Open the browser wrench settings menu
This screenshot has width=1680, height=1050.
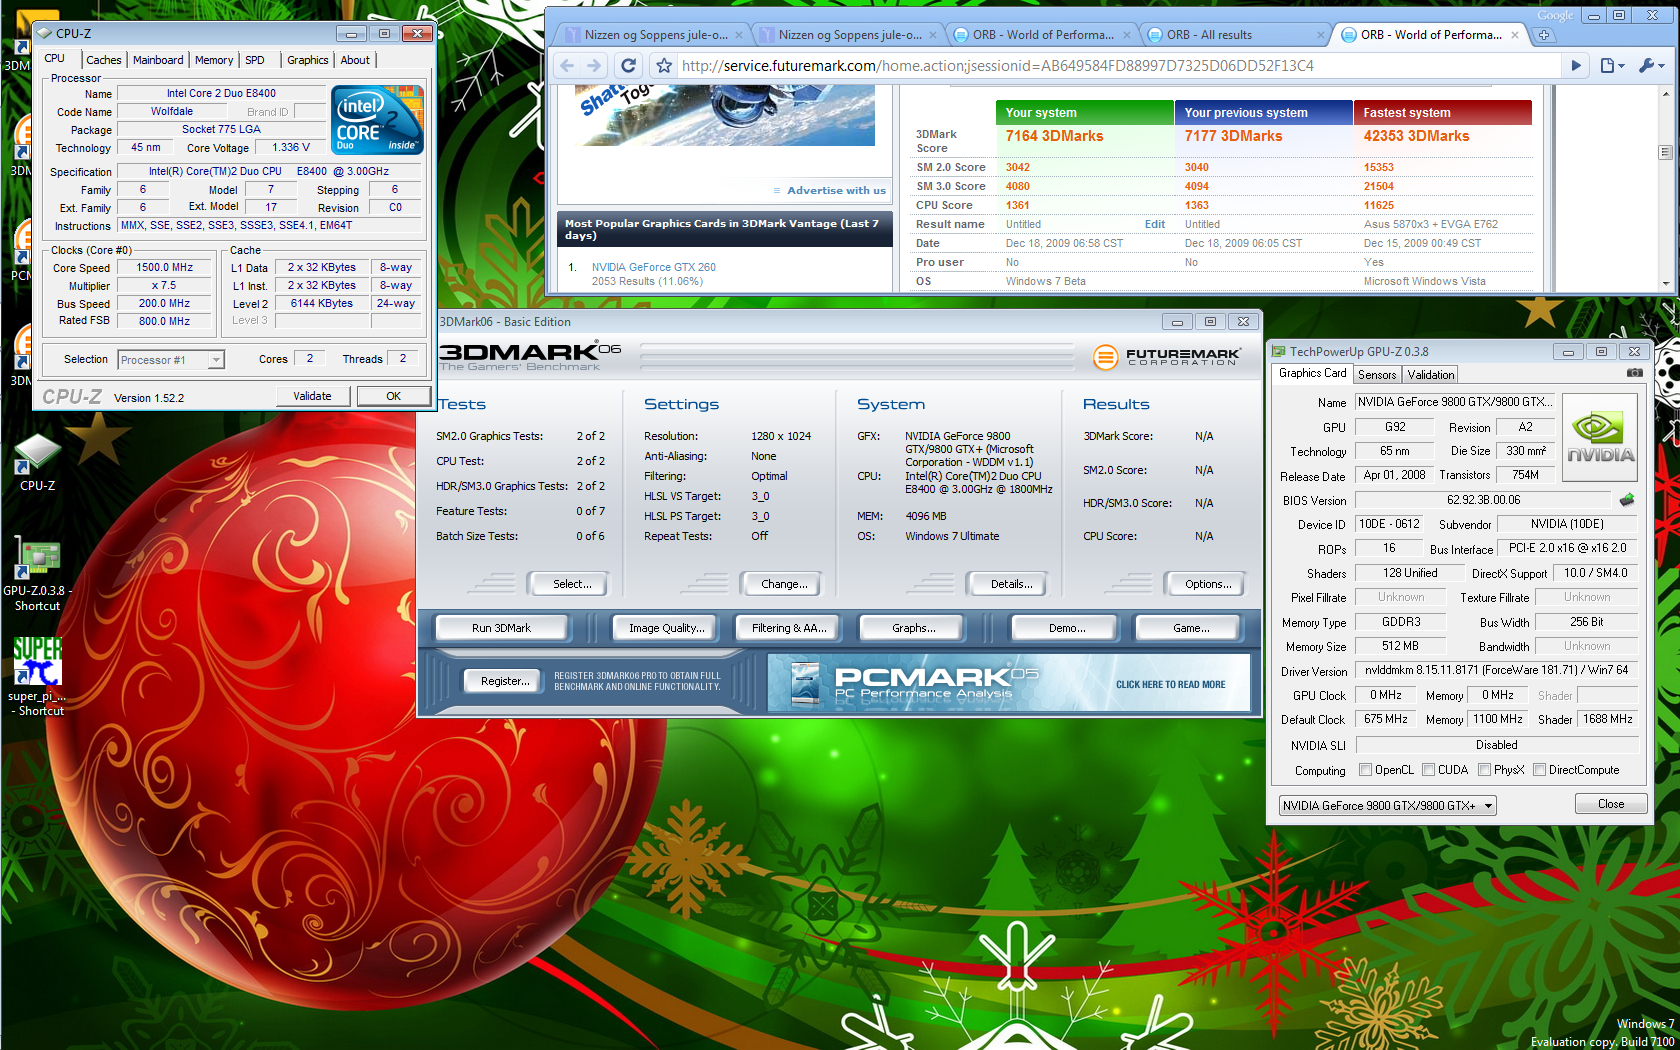[x=1651, y=66]
